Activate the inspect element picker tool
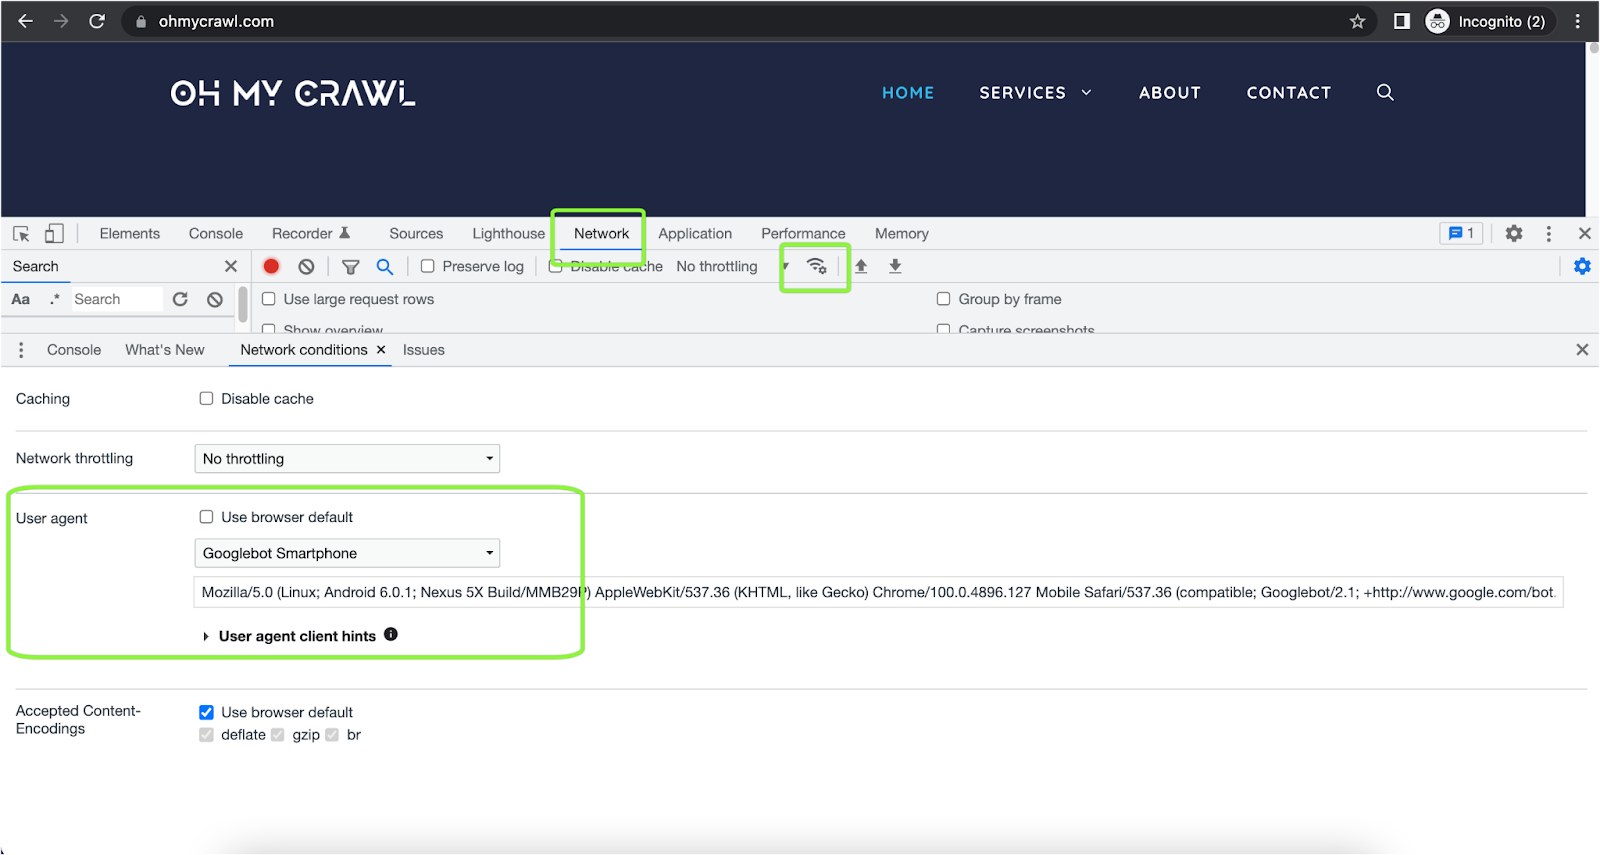Image resolution: width=1600 pixels, height=855 pixels. coord(21,234)
